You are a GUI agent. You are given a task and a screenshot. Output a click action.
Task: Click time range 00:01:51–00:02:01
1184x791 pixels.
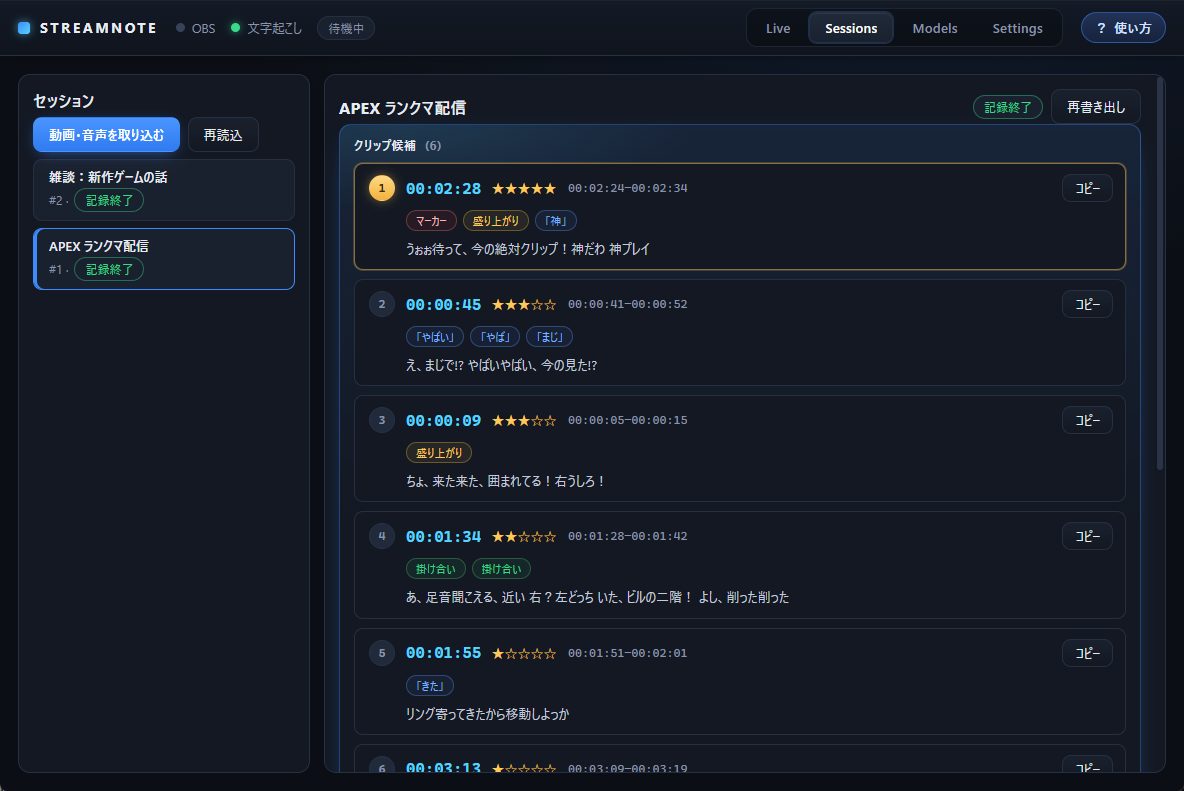point(627,653)
